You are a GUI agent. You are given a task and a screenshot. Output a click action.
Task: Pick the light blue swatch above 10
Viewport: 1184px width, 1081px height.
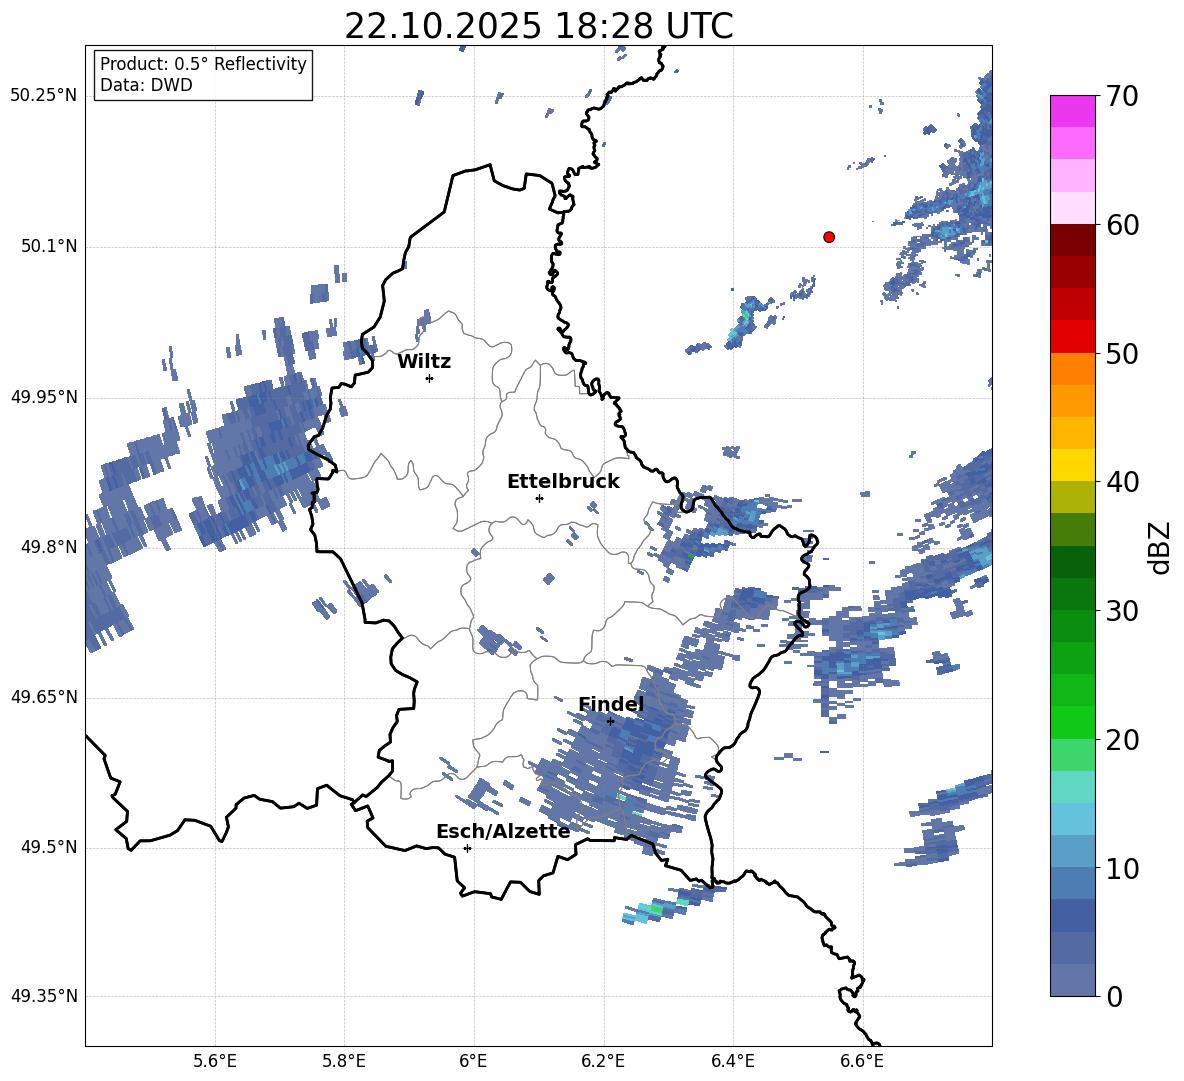pos(1073,820)
